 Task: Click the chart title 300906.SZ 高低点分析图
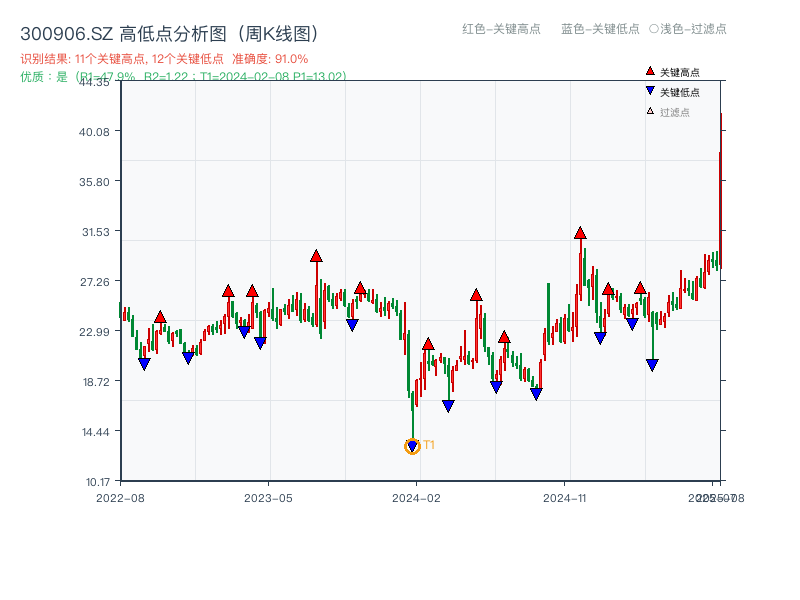(x=170, y=34)
